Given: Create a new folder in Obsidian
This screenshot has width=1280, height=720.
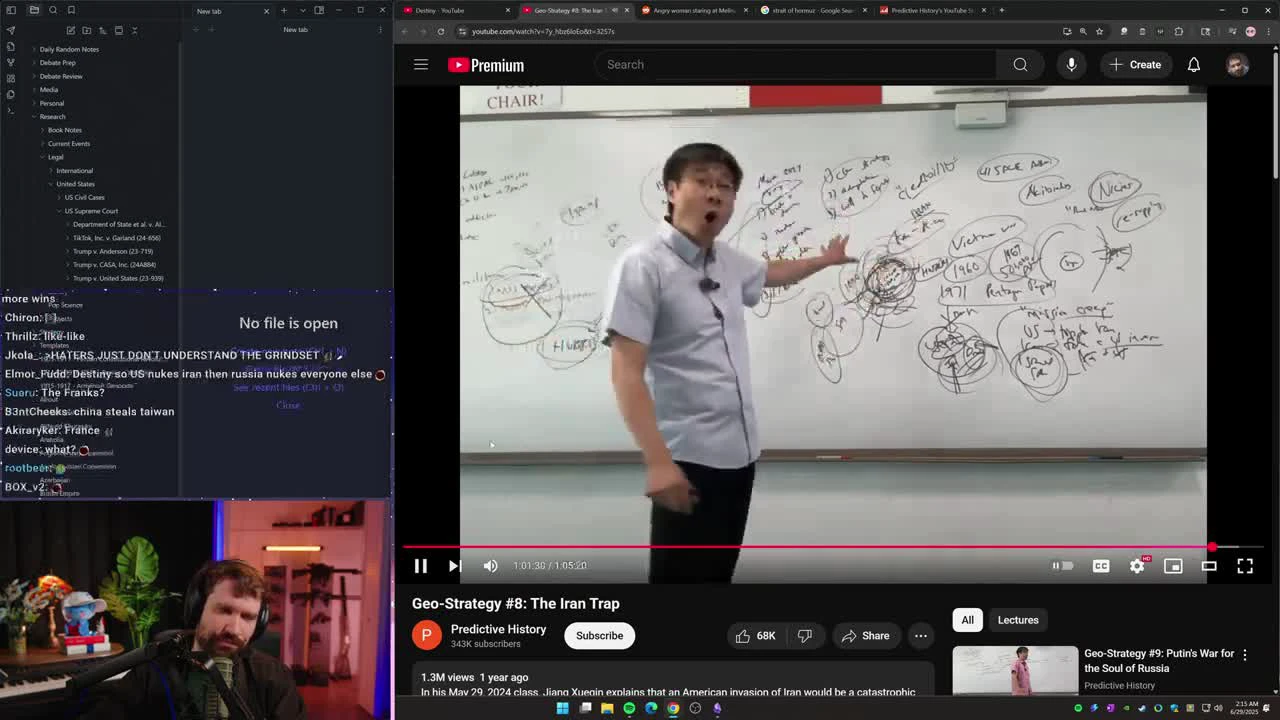Looking at the screenshot, I should [86, 30].
